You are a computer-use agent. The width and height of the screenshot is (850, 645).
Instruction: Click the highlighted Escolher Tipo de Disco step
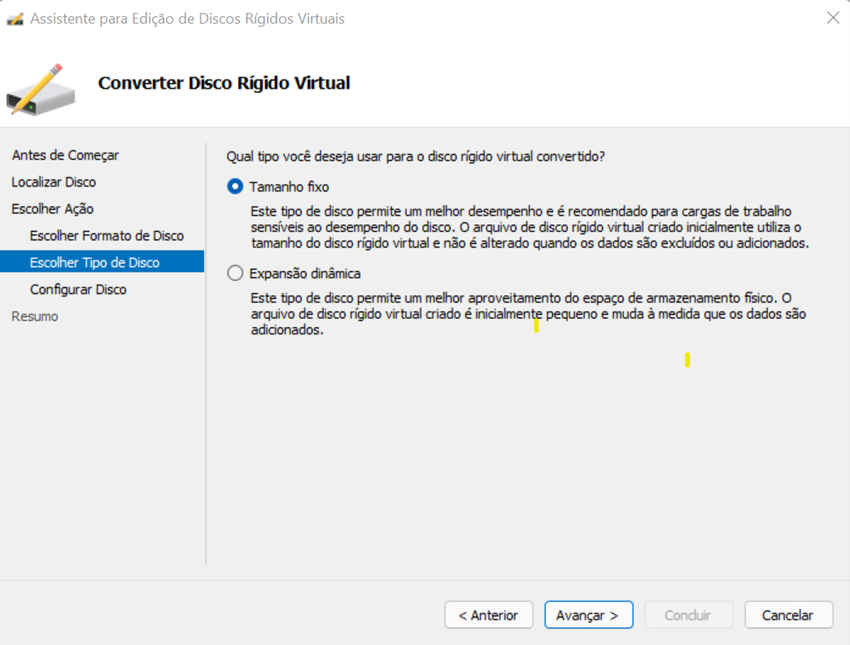[x=95, y=263]
